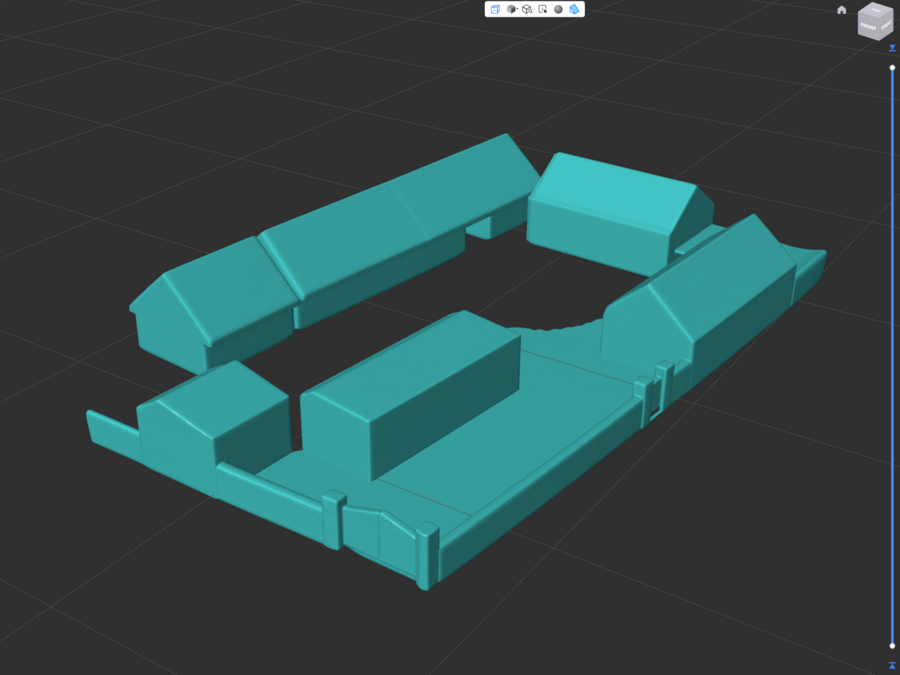
Task: Click the home view icon
Action: (841, 10)
